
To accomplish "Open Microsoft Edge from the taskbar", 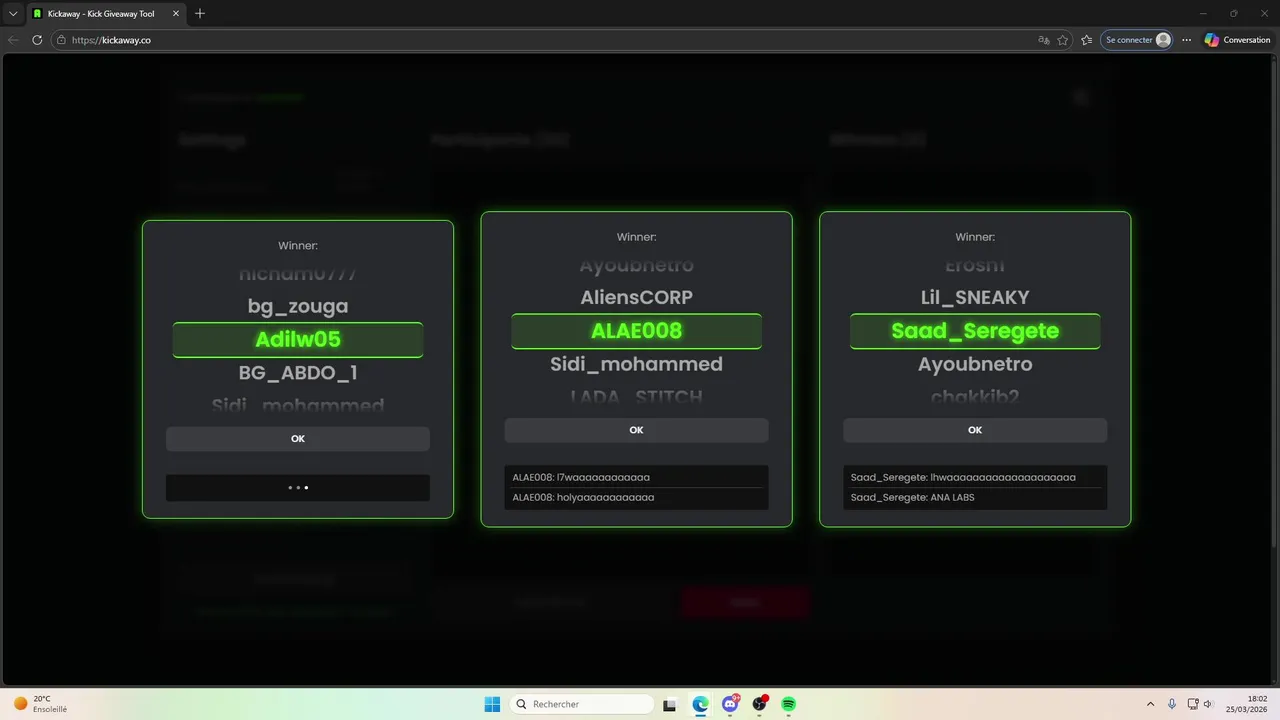I will (701, 704).
